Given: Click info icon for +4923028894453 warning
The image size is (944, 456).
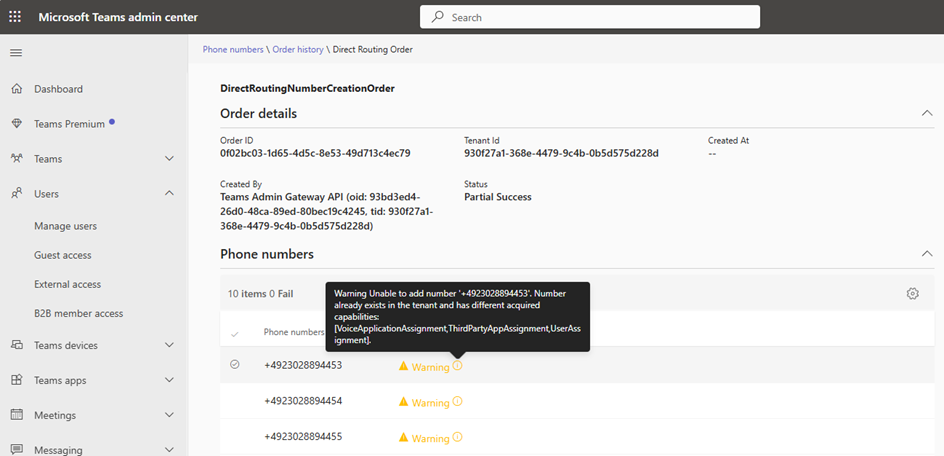Looking at the screenshot, I should (x=458, y=366).
